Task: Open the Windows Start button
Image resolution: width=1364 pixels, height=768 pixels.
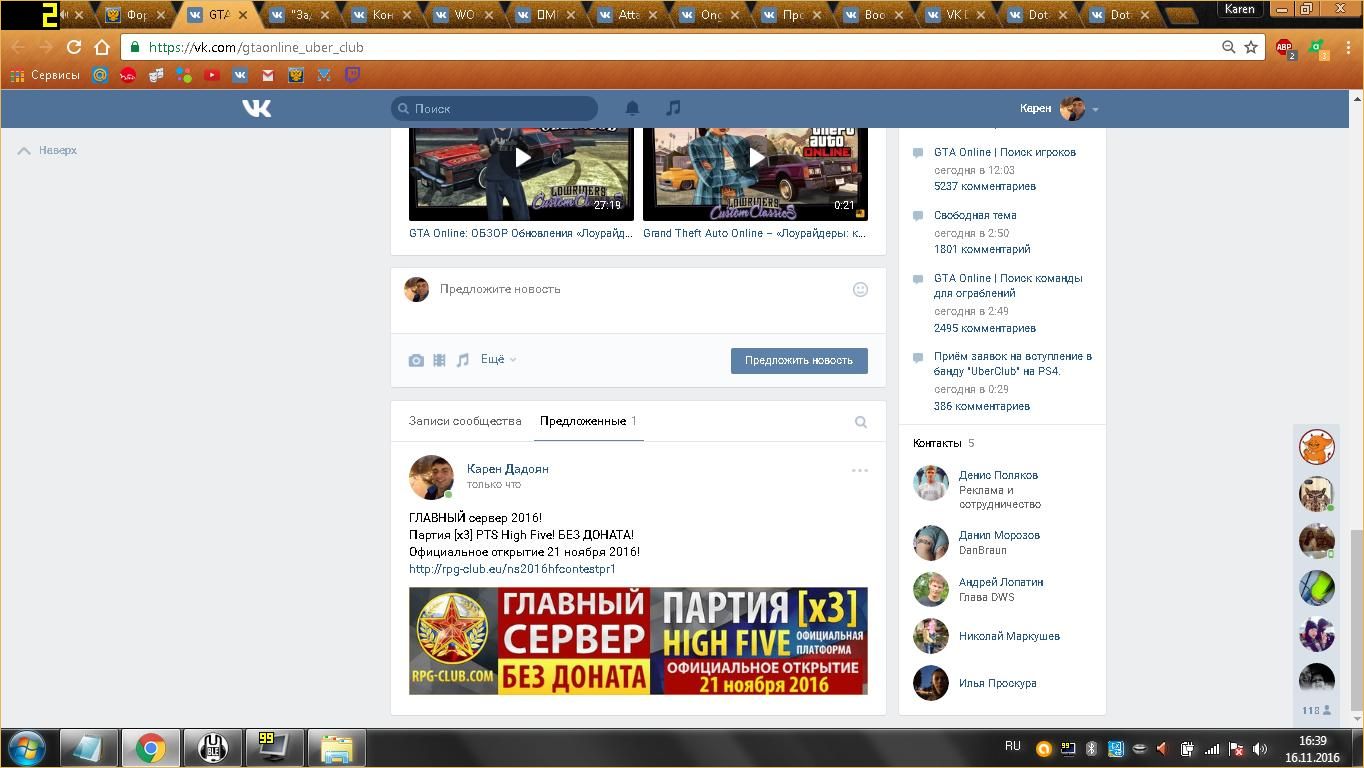Action: pos(26,748)
